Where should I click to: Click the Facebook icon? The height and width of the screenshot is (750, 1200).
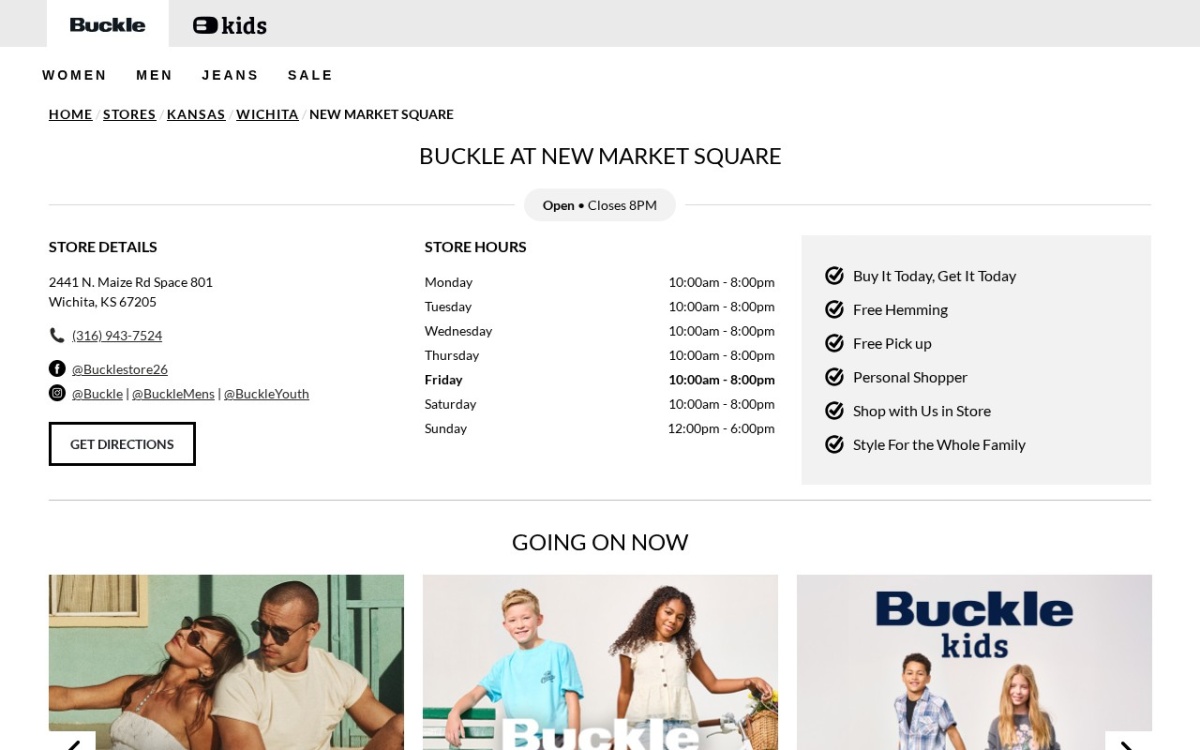(57, 368)
